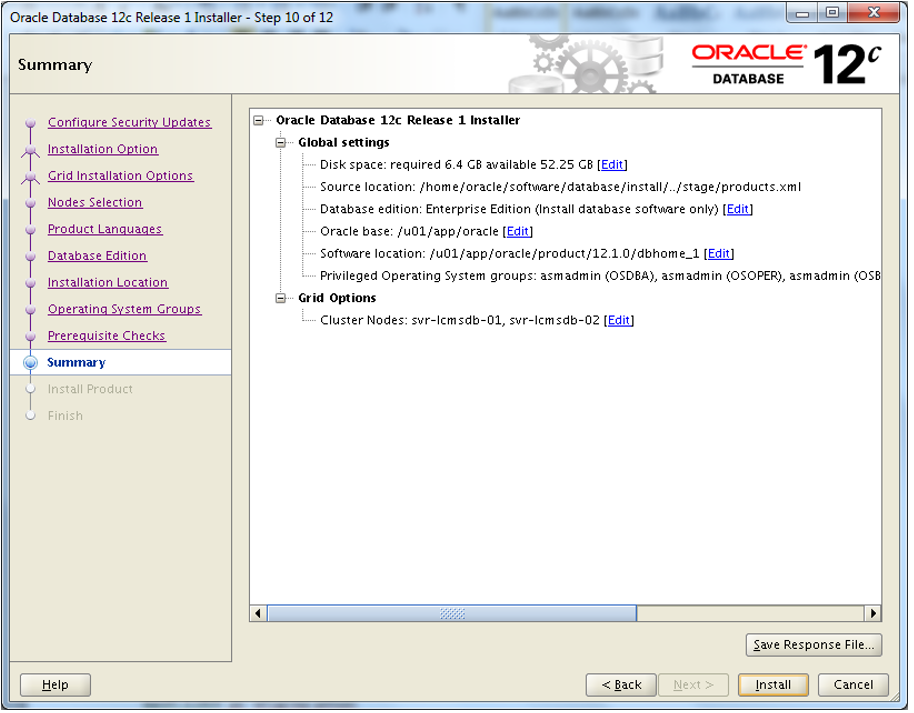
Task: Select the Source location row text
Action: tap(561, 187)
